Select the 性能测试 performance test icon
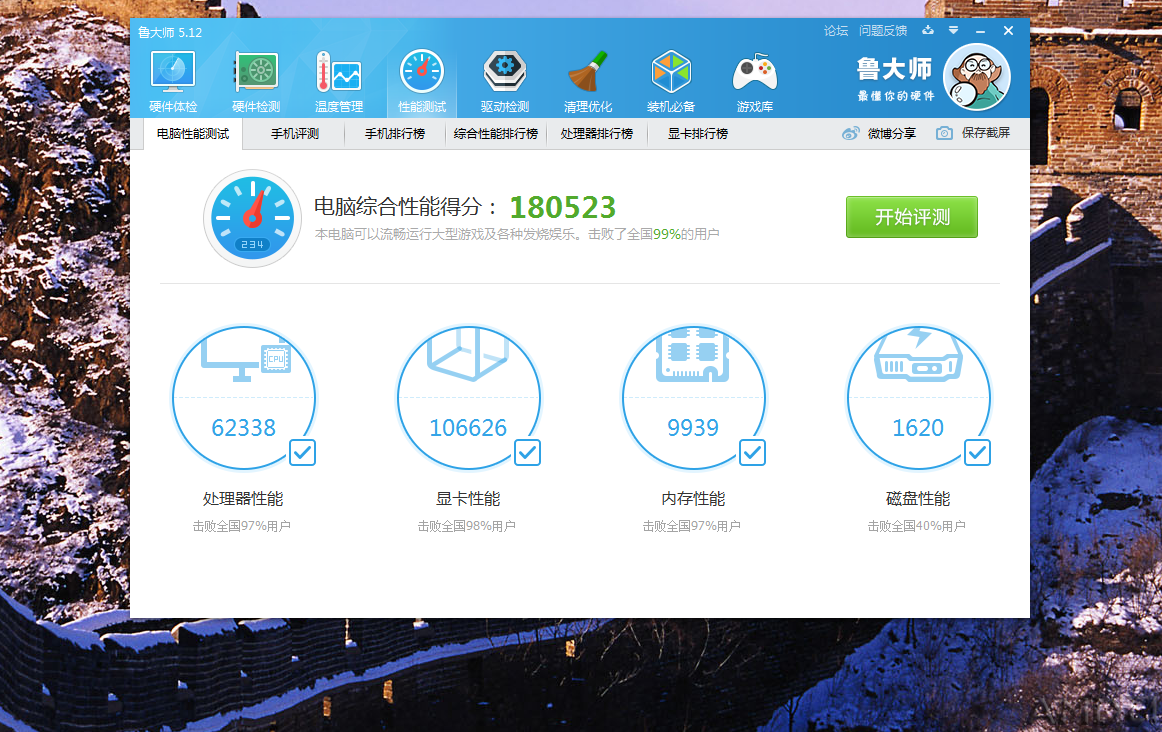Viewport: 1162px width, 732px height. [x=422, y=72]
